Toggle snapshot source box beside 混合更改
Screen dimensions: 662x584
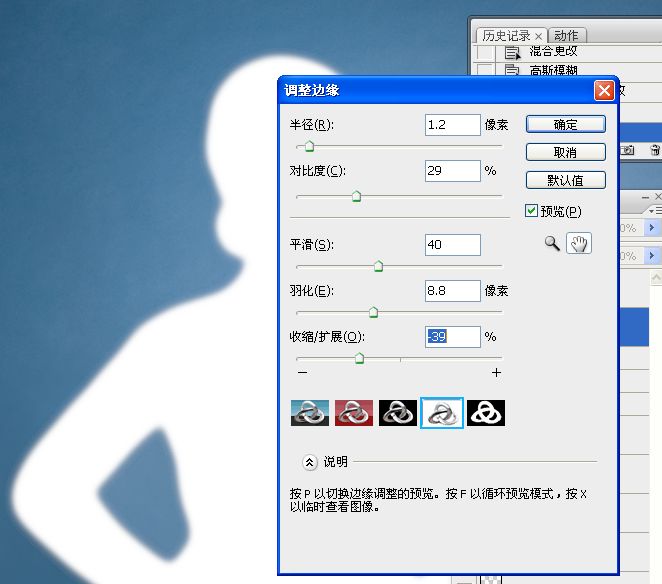click(486, 52)
